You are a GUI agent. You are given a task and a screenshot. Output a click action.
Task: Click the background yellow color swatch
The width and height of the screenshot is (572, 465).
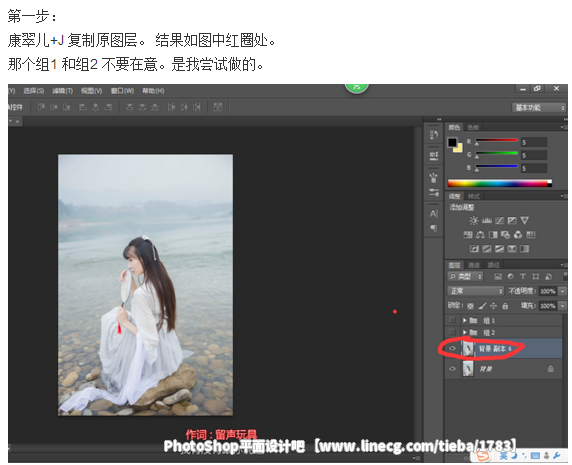tap(459, 148)
